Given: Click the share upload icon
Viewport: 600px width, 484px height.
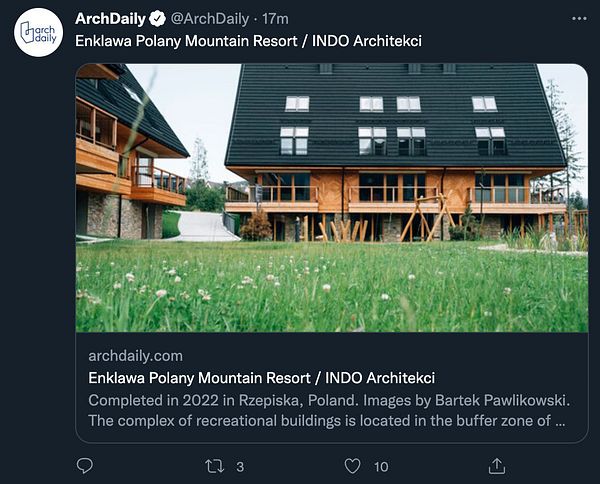Looking at the screenshot, I should click(x=497, y=466).
